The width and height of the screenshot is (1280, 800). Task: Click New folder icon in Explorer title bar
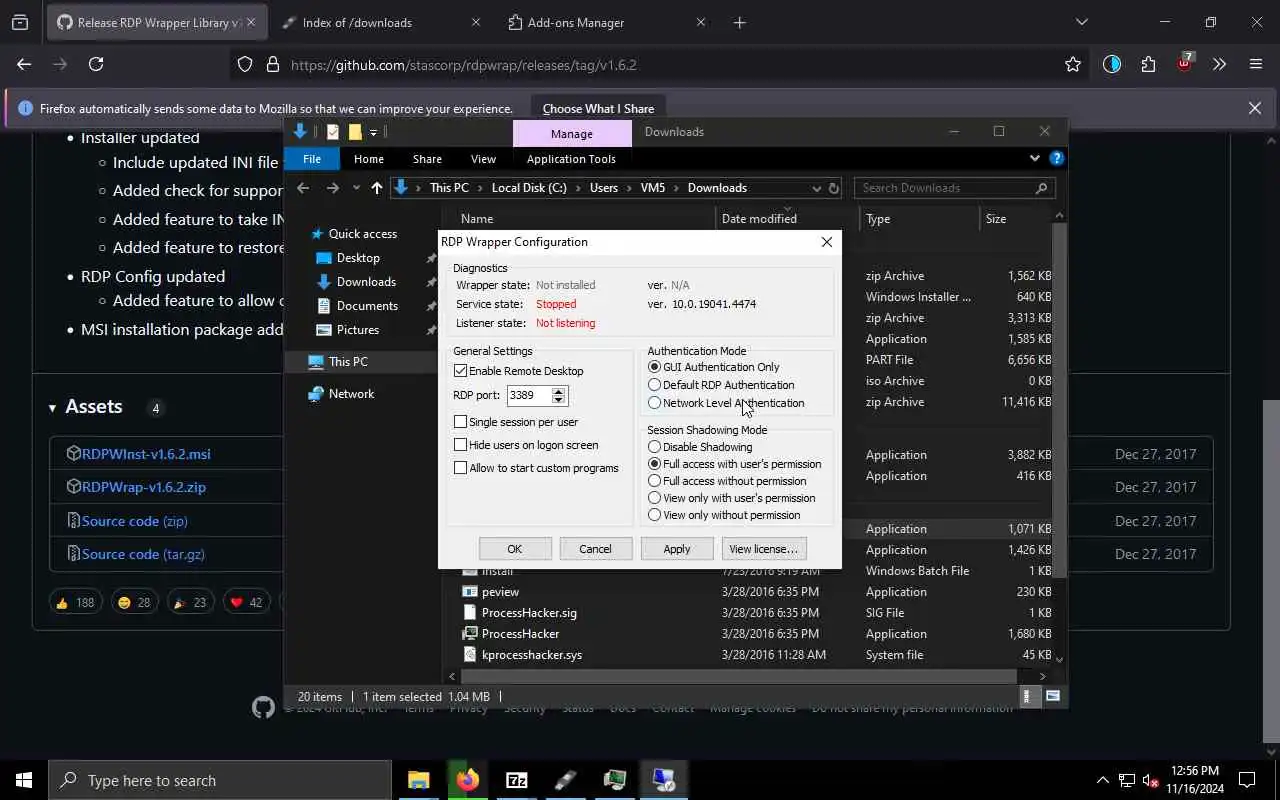click(355, 132)
